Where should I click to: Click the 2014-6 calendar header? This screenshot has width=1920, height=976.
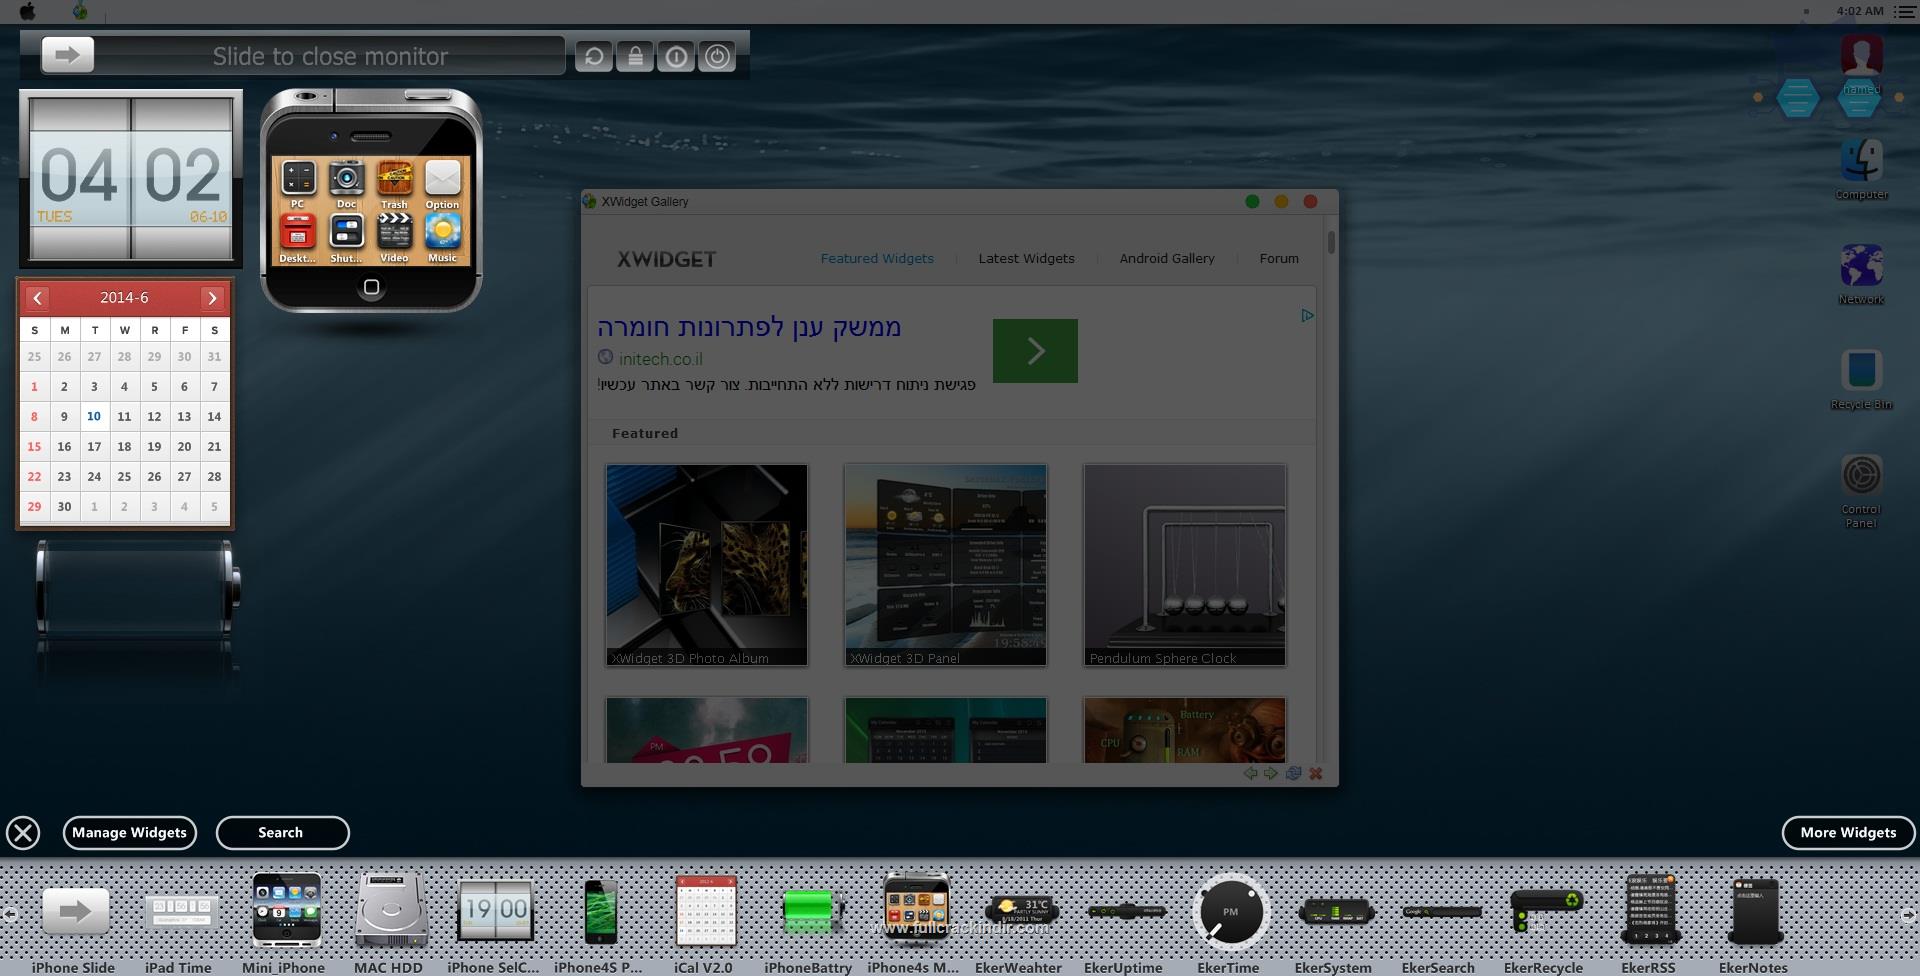point(124,298)
